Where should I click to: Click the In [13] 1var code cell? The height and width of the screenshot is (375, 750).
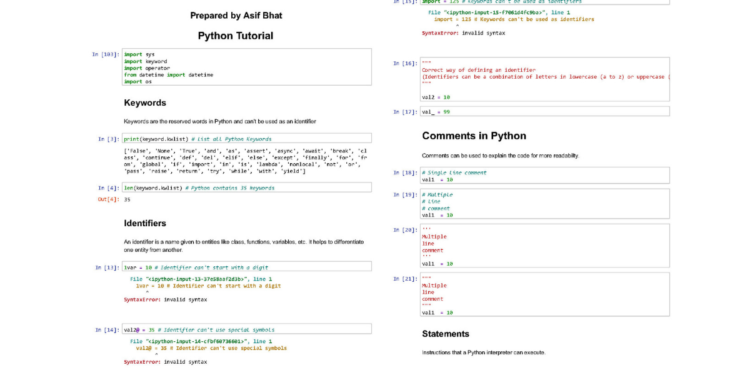pos(247,267)
